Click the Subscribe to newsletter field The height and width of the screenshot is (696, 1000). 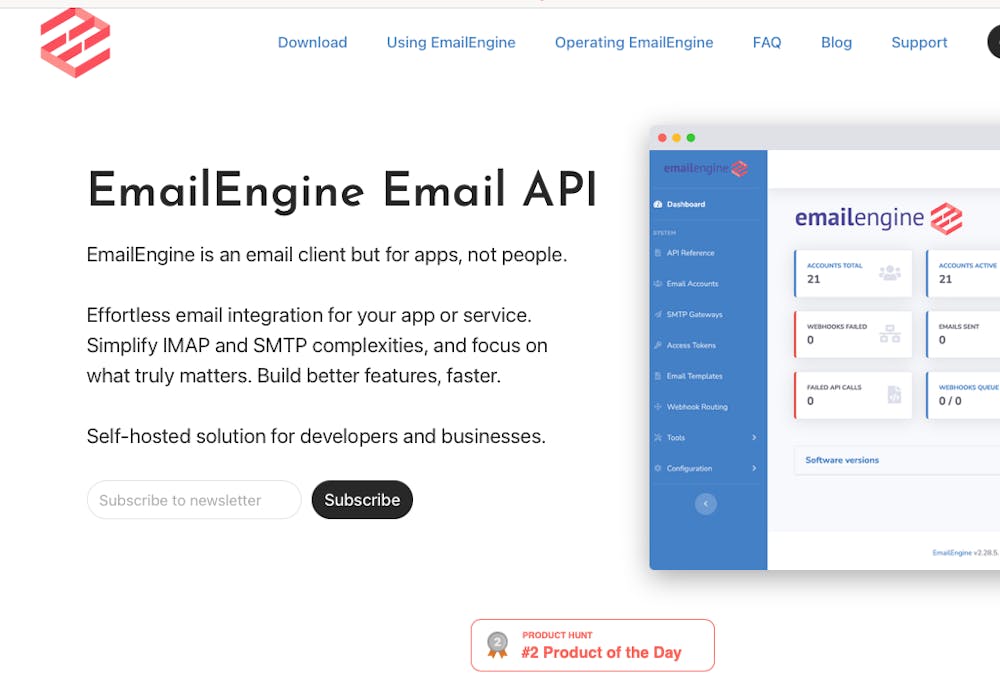pos(194,500)
